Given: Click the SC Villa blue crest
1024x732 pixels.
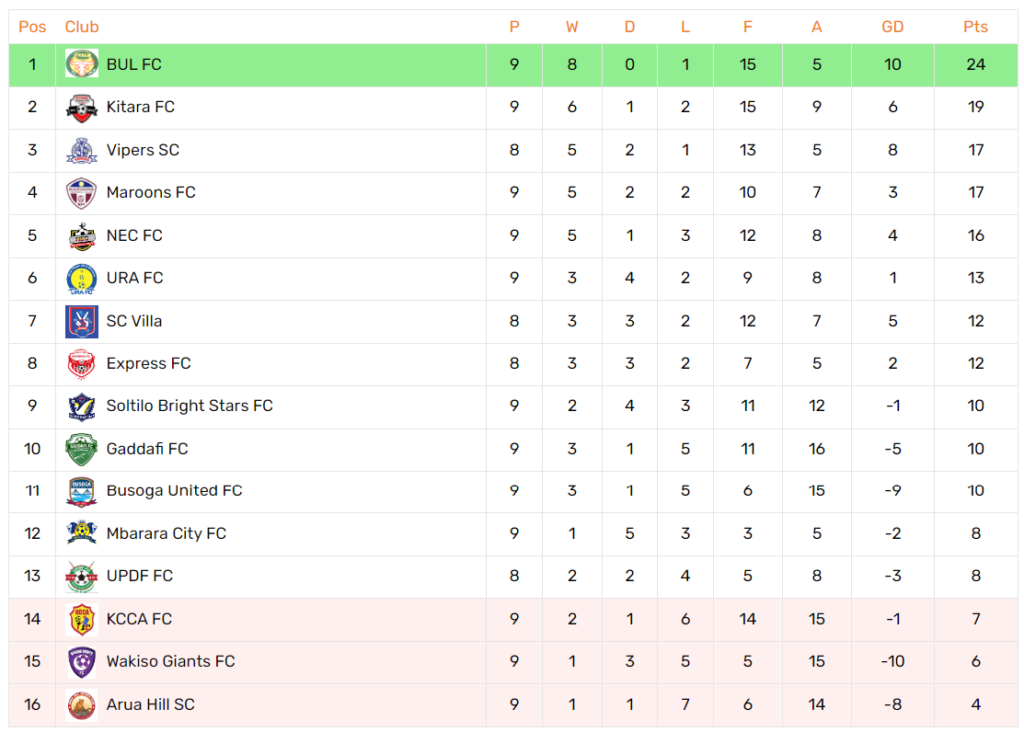Looking at the screenshot, I should (82, 321).
